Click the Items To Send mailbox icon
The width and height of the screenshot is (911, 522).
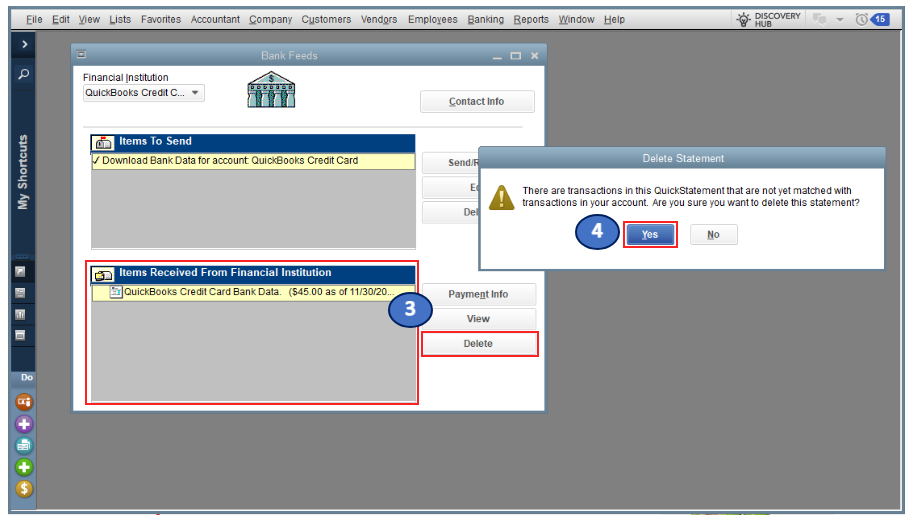click(103, 142)
